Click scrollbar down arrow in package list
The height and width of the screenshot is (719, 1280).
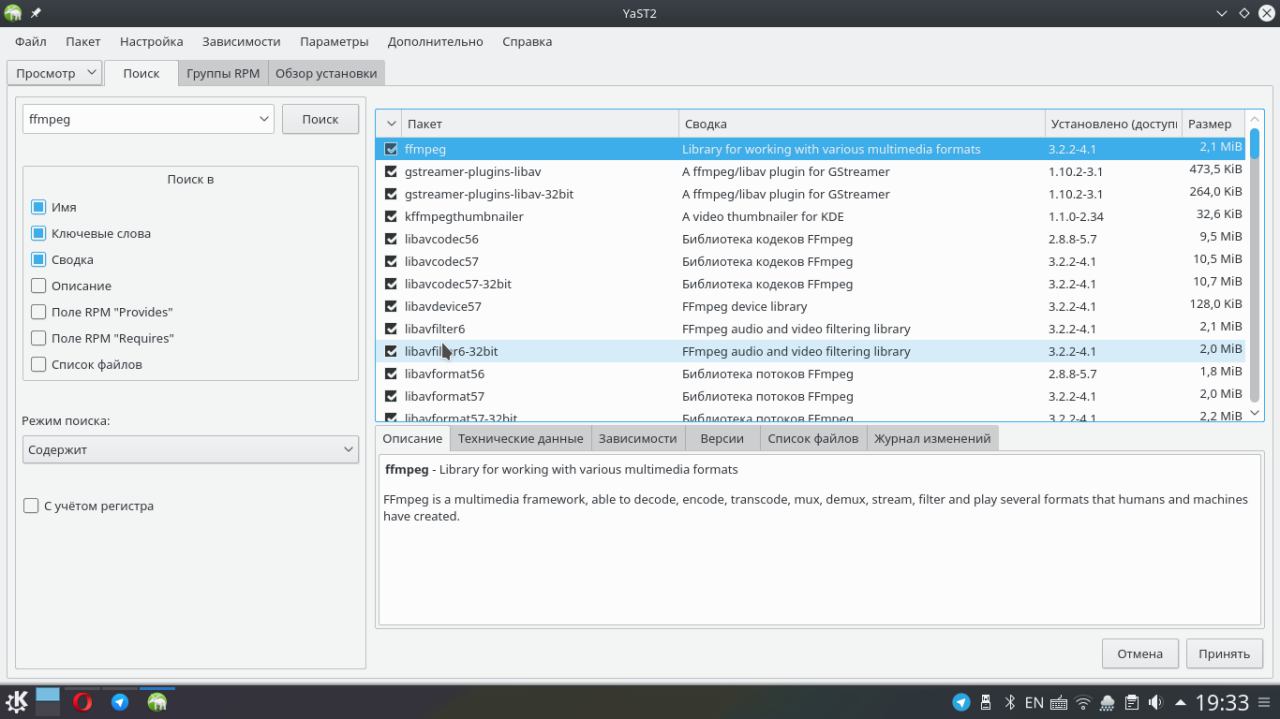point(1255,413)
